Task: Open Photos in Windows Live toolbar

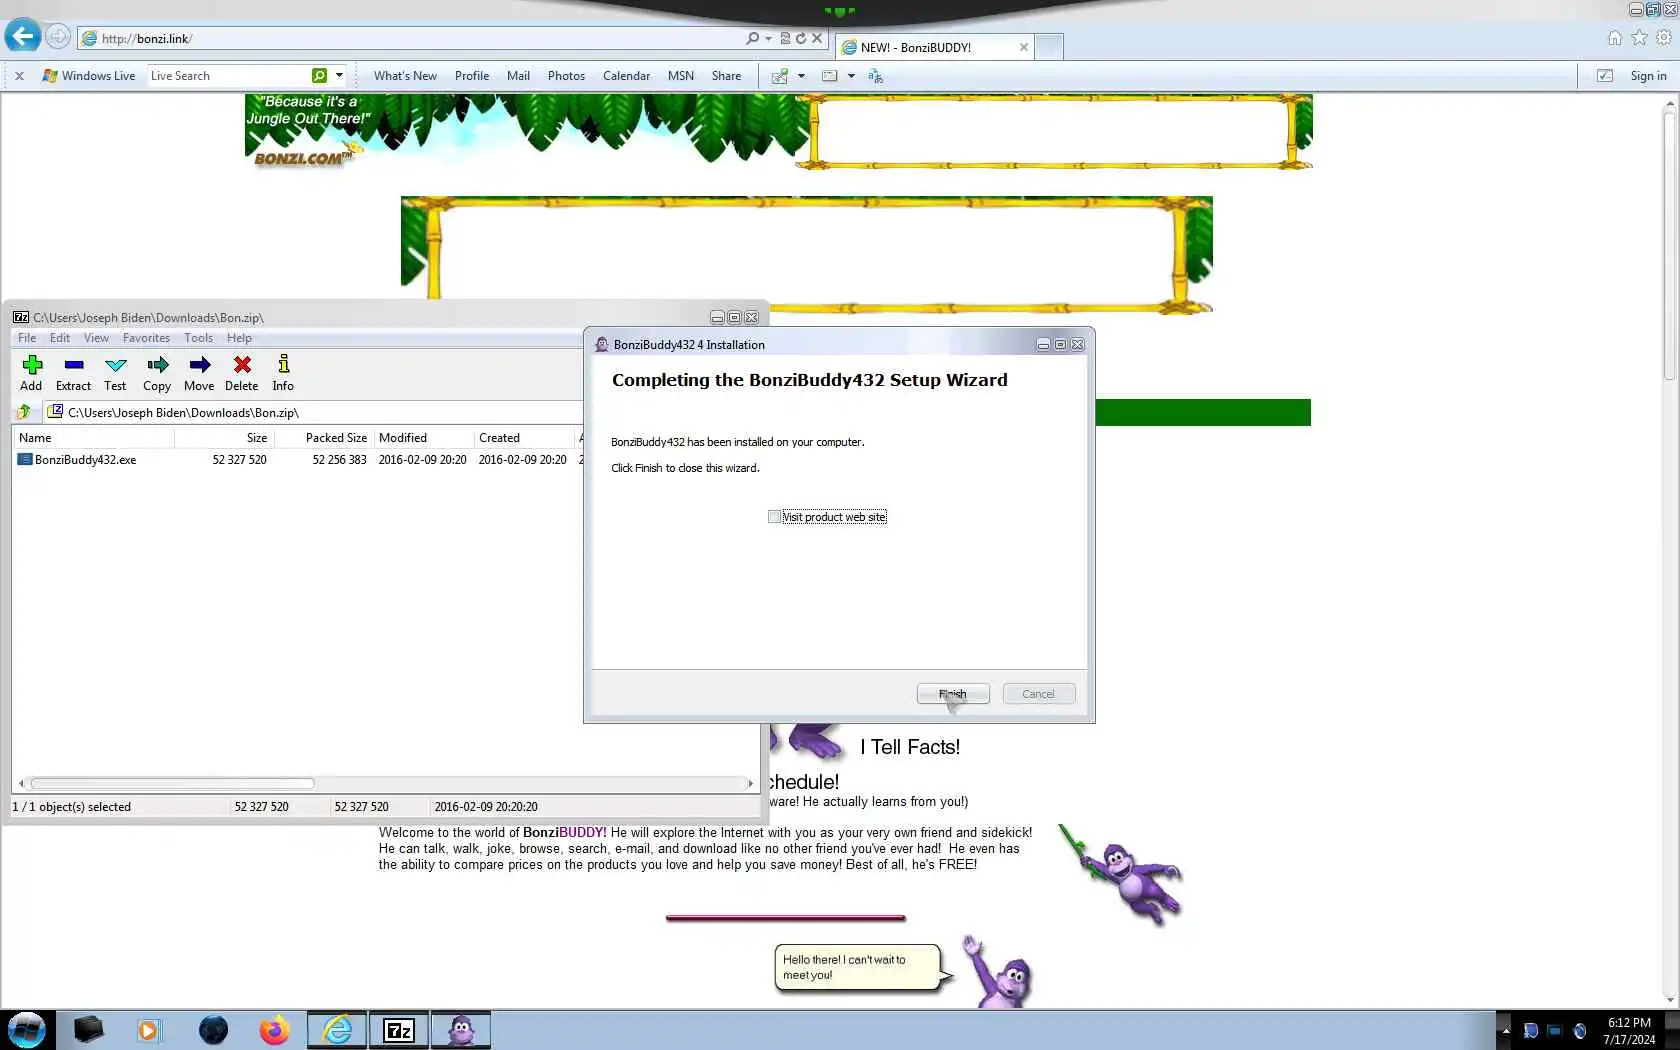Action: coord(566,76)
